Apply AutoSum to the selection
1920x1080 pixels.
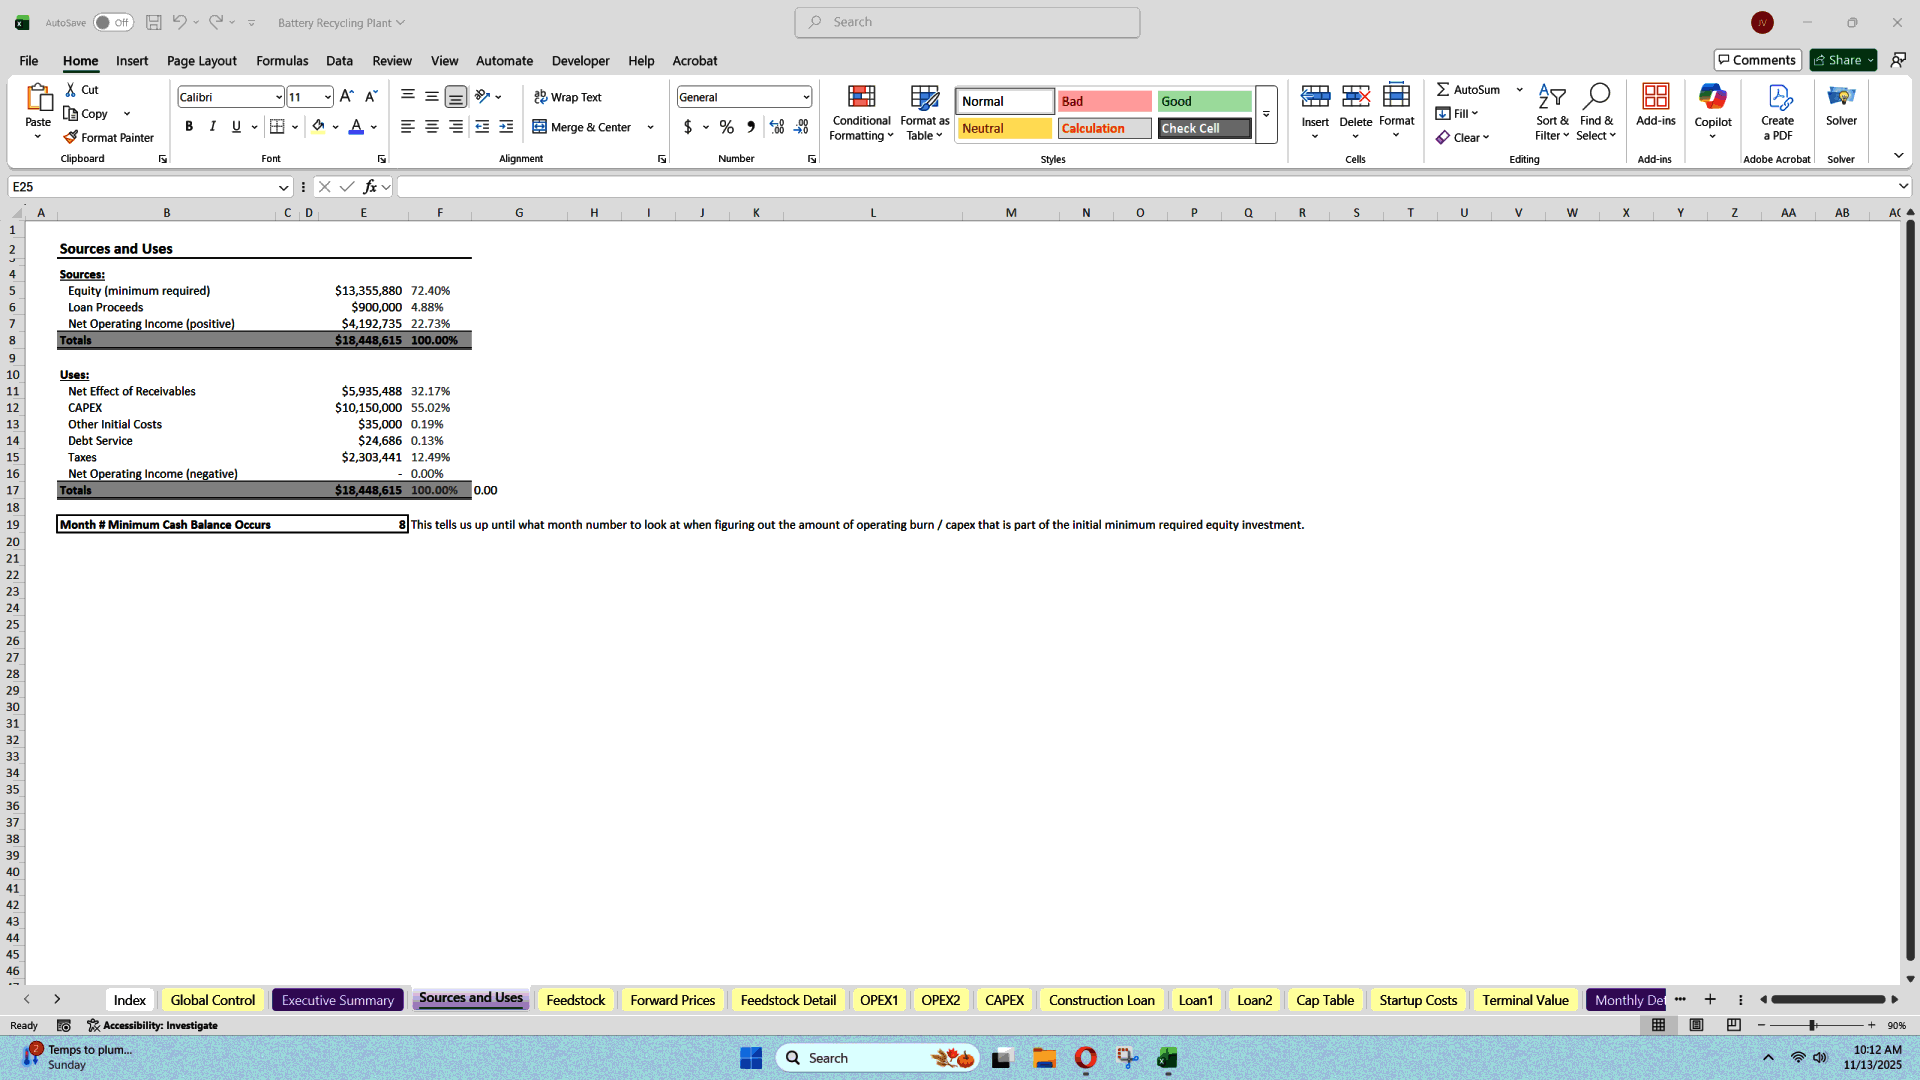click(x=1468, y=89)
